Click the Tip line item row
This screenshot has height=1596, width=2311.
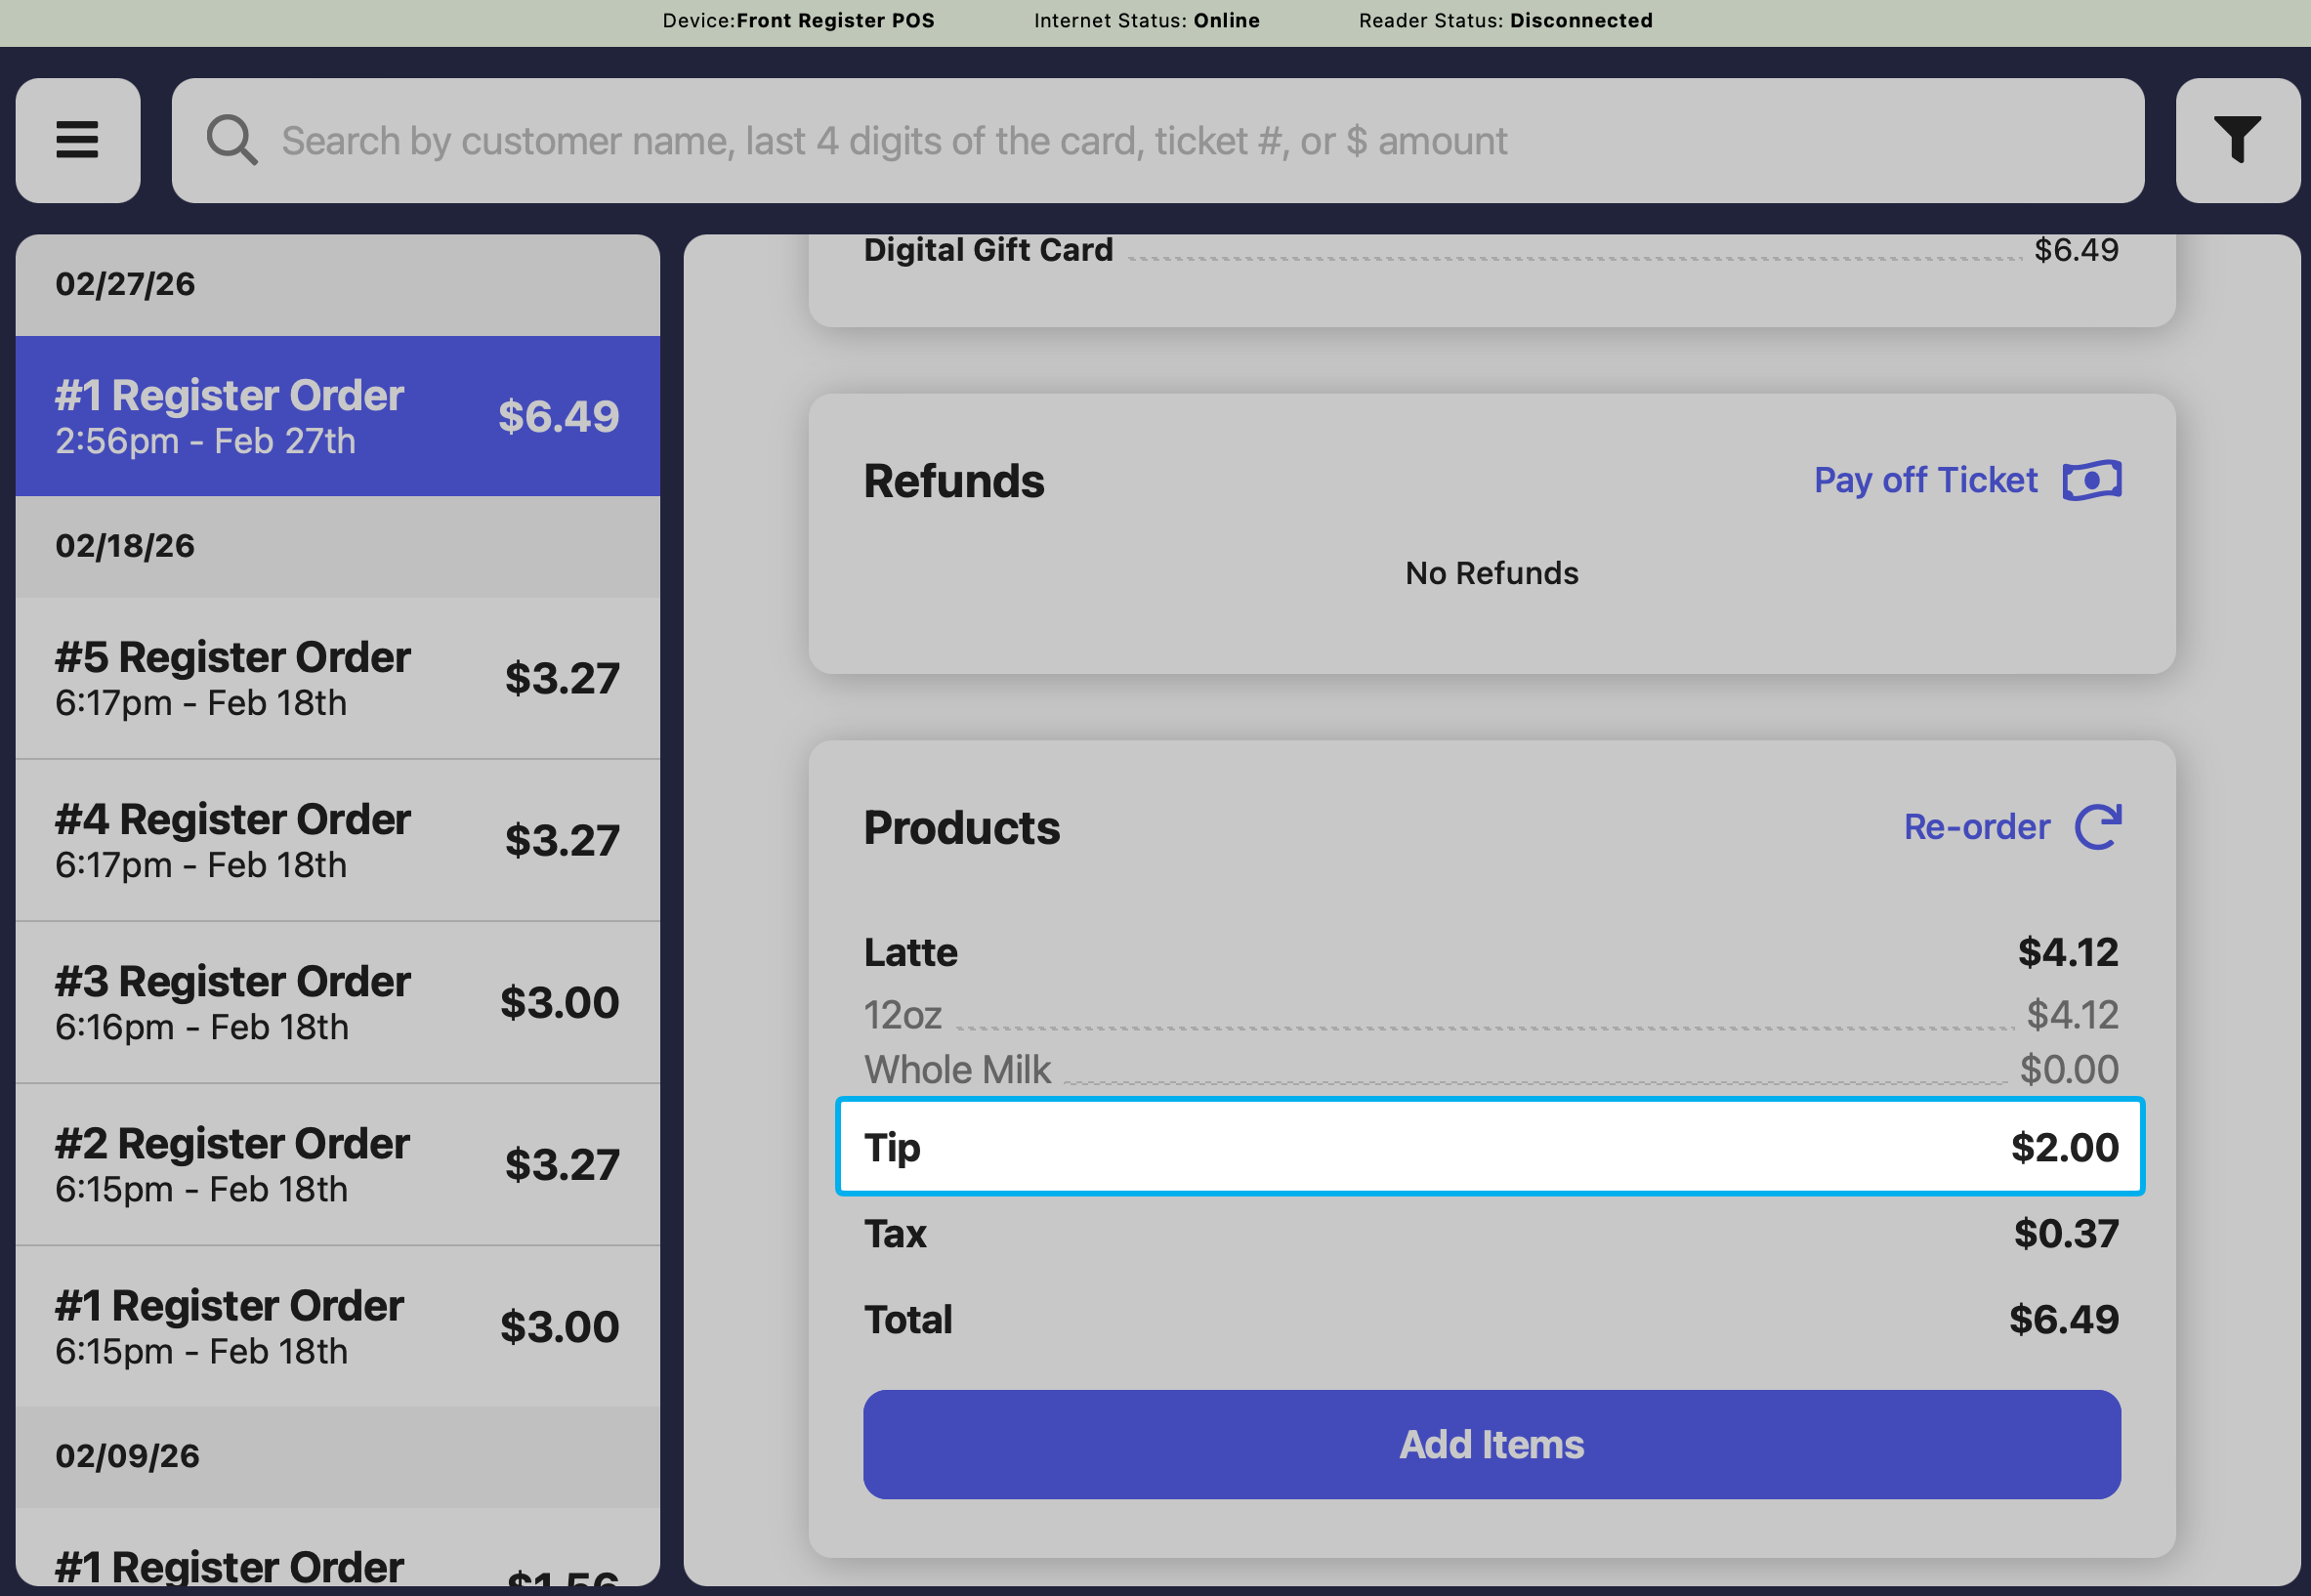coord(1489,1147)
